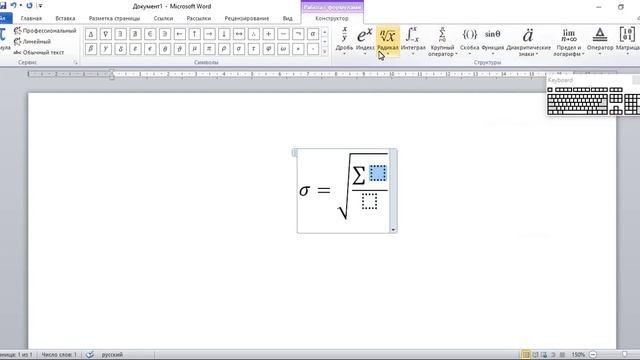640x360 pixels.
Task: Insert the right arrow → symbol
Action: tap(209, 34)
